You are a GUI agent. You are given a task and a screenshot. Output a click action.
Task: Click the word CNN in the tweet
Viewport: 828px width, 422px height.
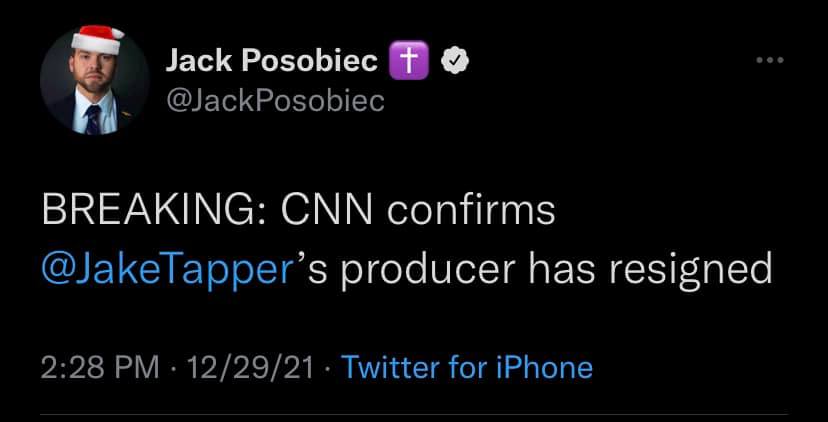[322, 212]
